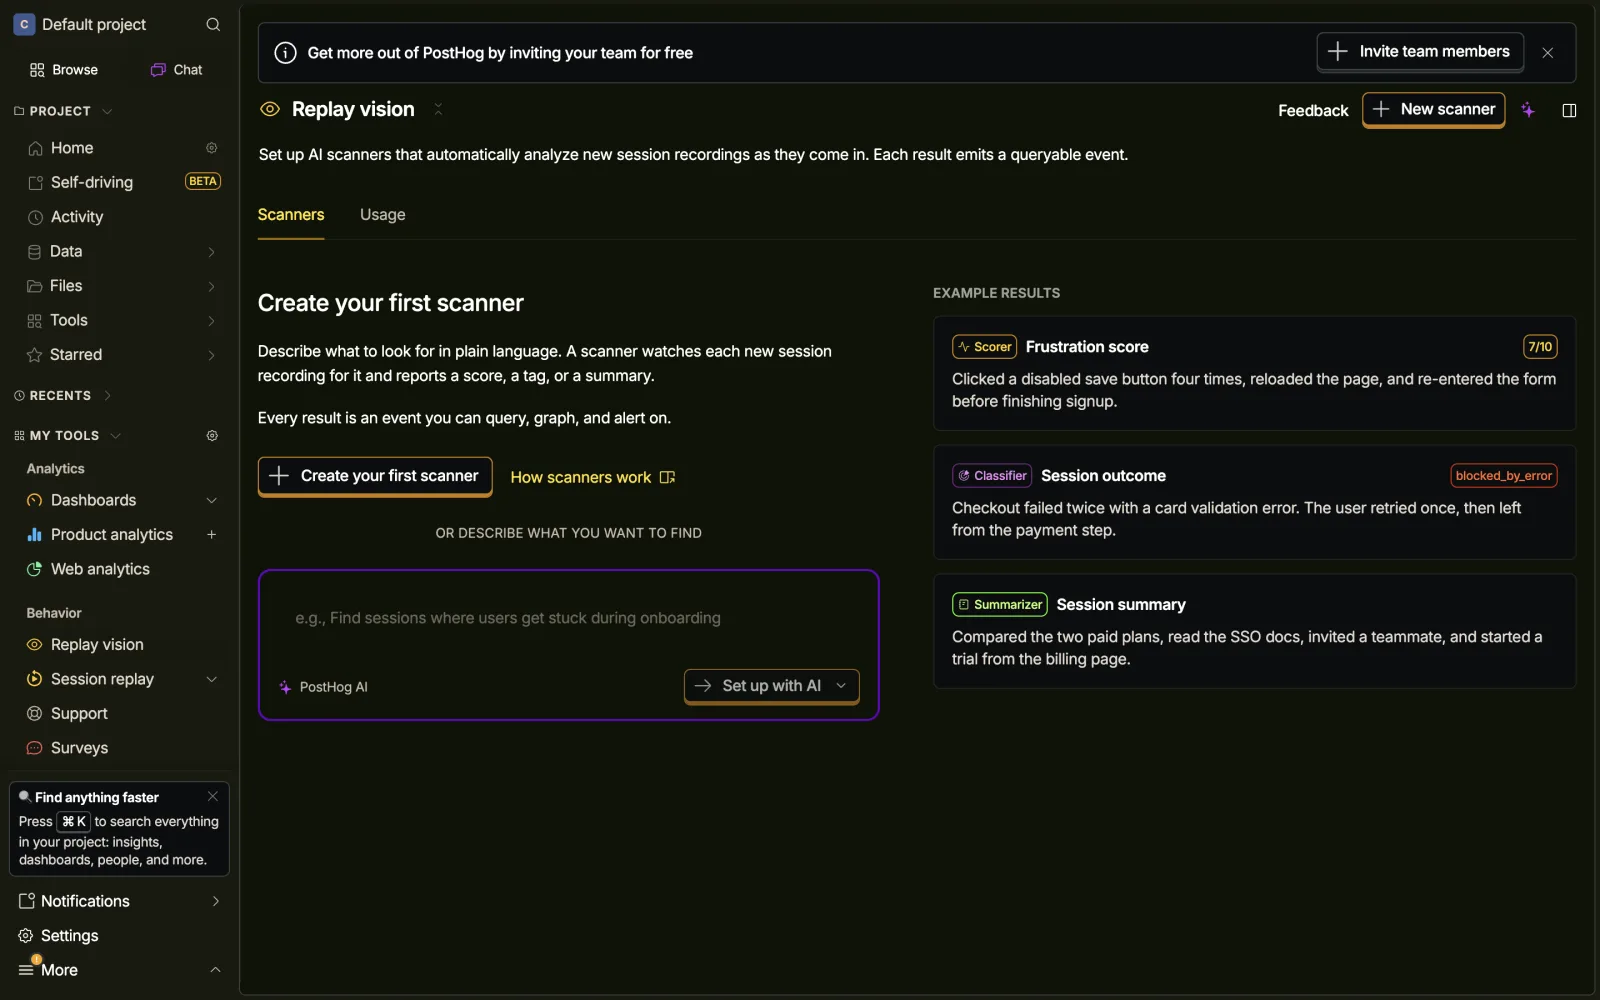Switch to the Chat tab
Screen dimensions: 1600x1000
[177, 70]
